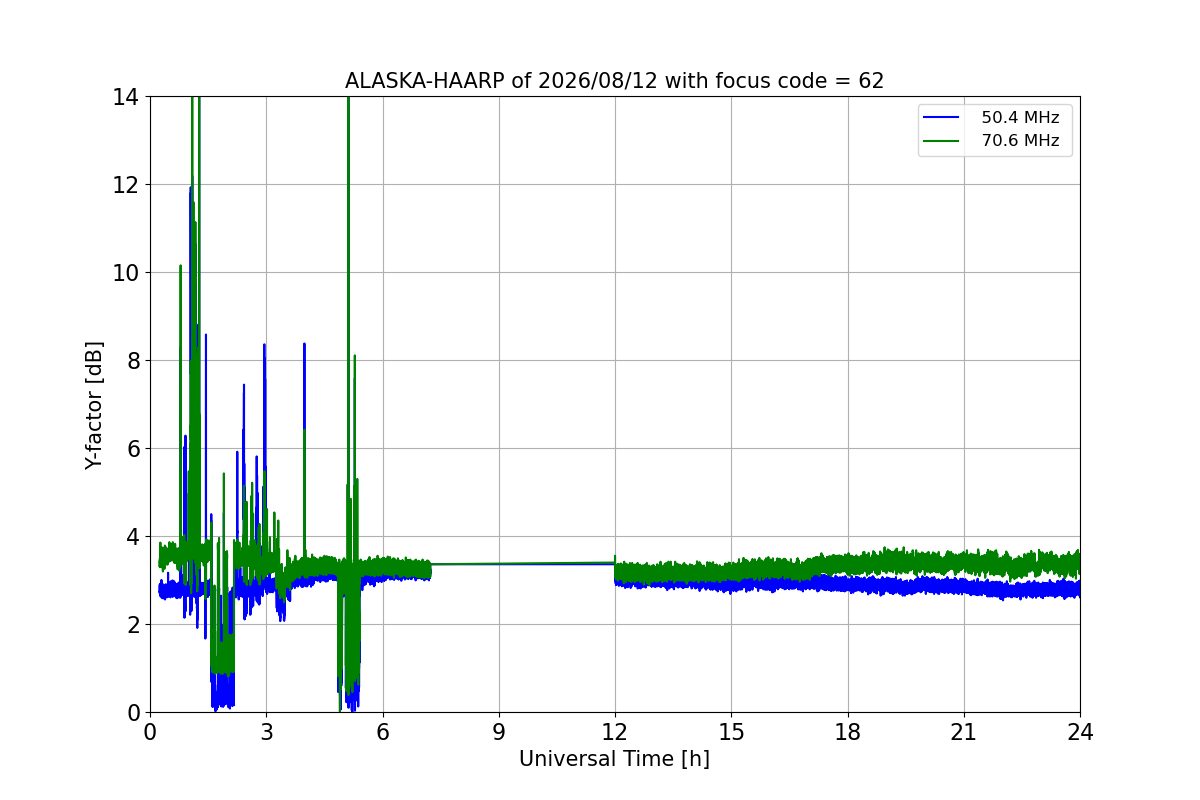
Task: Click the x-axis tick label 15
Action: 731,732
